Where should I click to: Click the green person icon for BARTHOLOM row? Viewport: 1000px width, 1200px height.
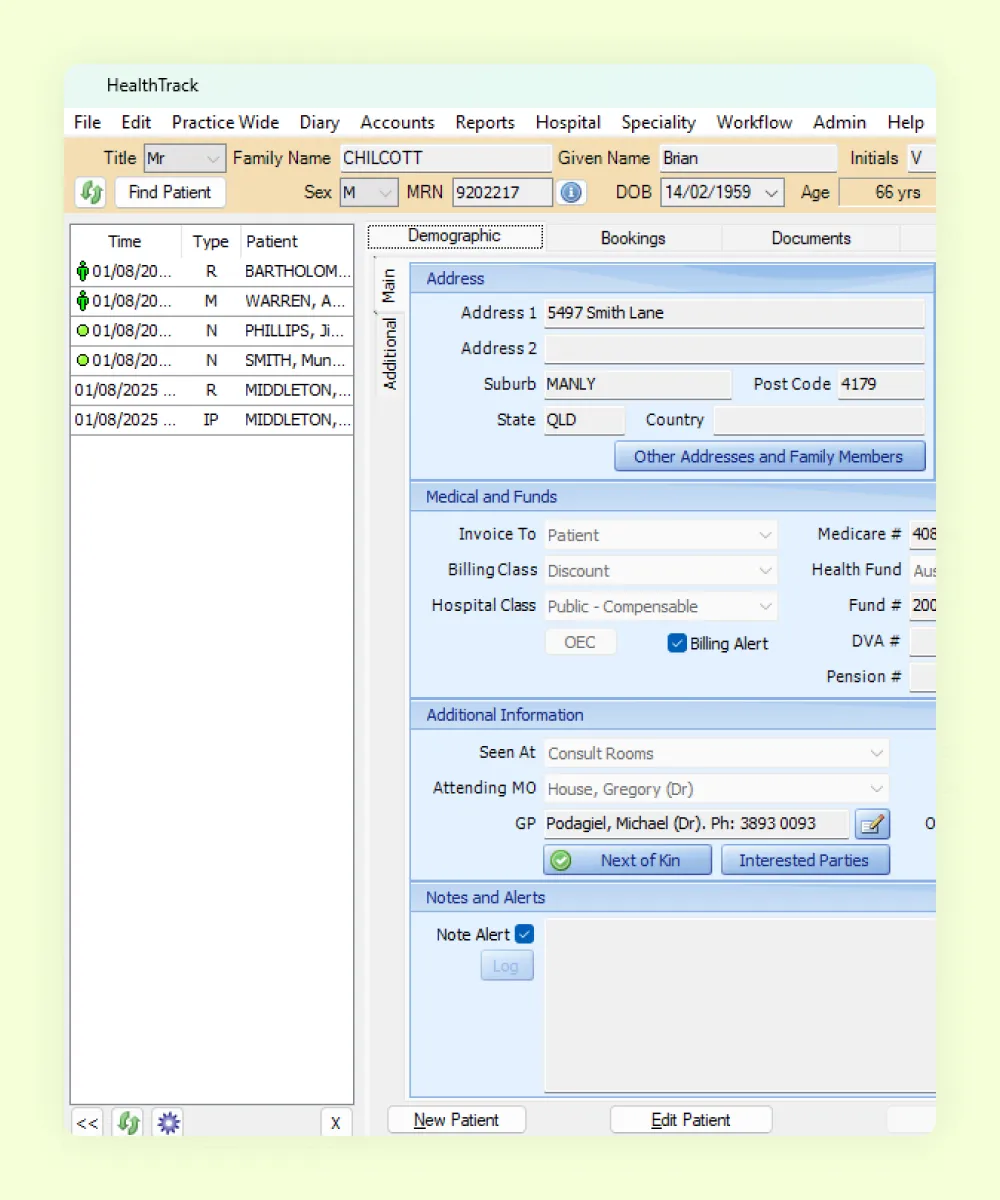coord(83,271)
